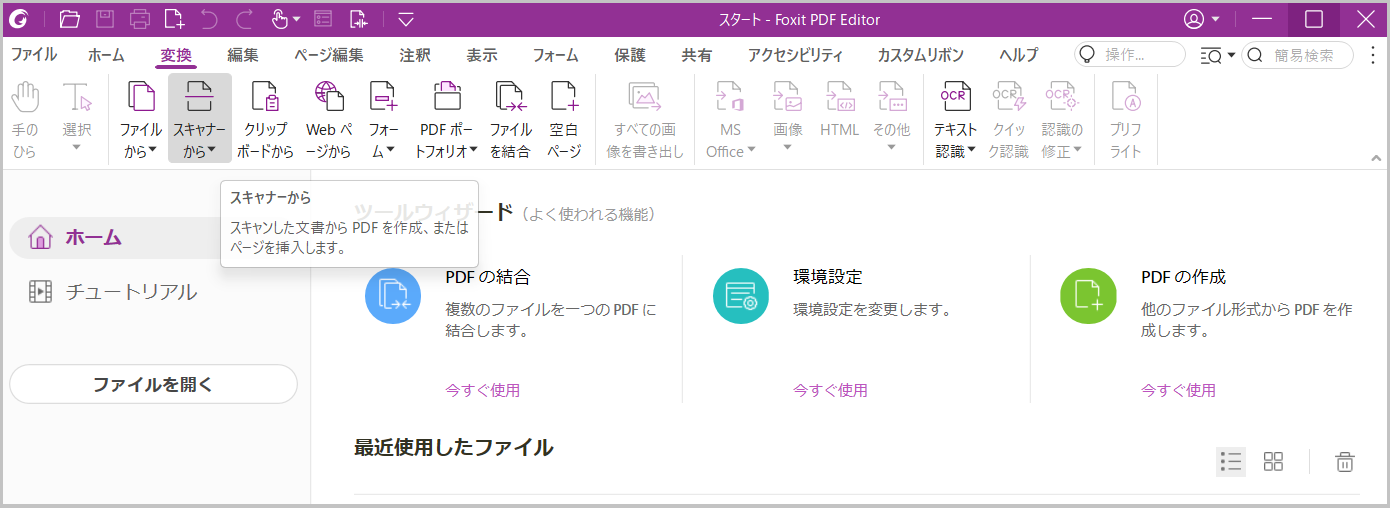
Task: Click 今すぐ使用 under PDF の結合
Action: coord(482,390)
